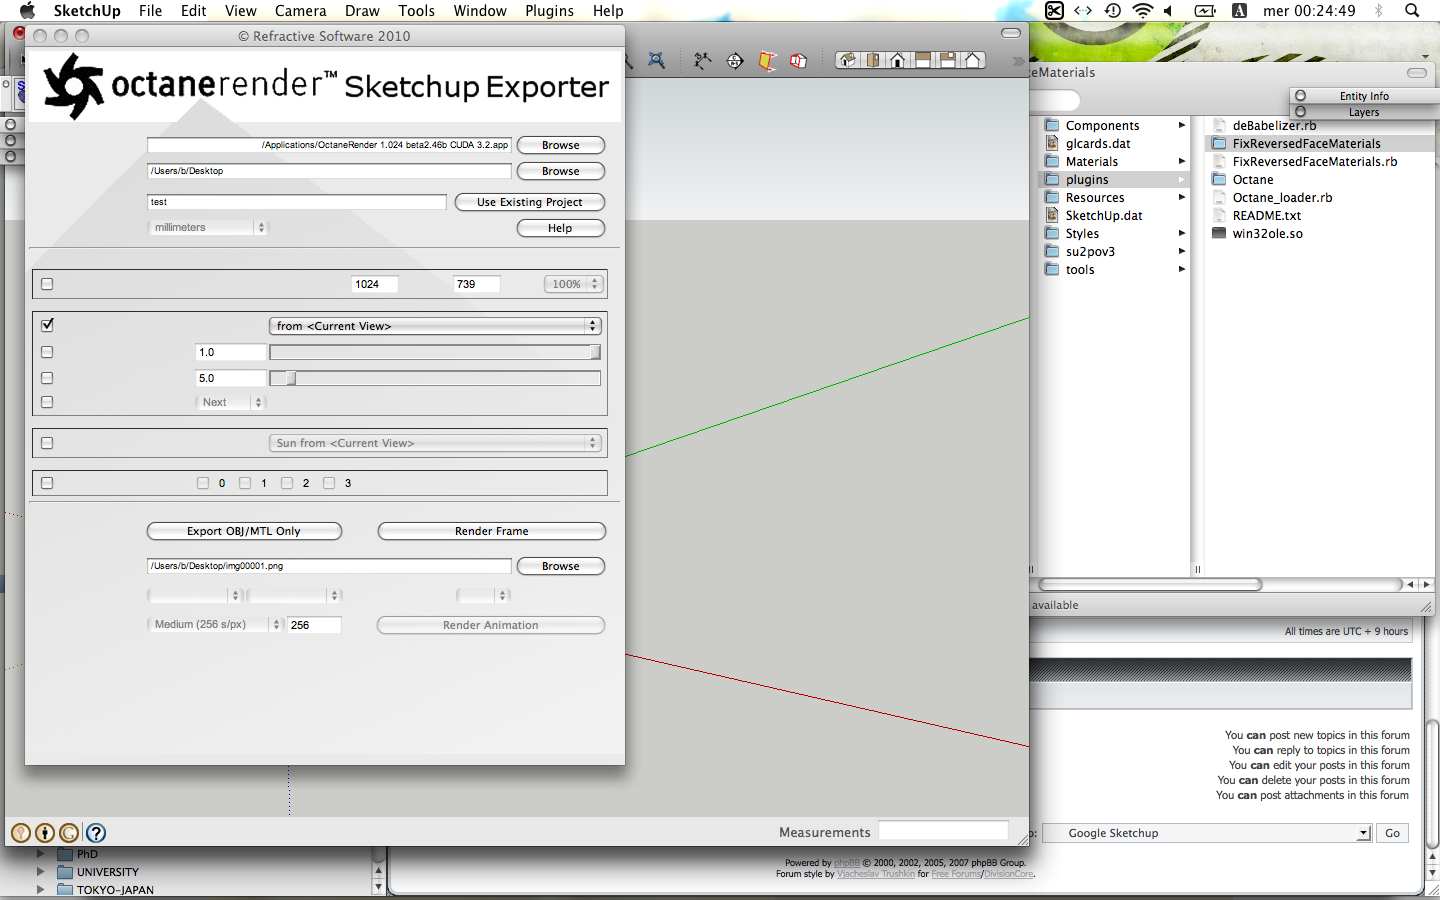The height and width of the screenshot is (900, 1440).
Task: Uncheck the camera 'from <Current View>' checkbox
Action: [x=47, y=325]
